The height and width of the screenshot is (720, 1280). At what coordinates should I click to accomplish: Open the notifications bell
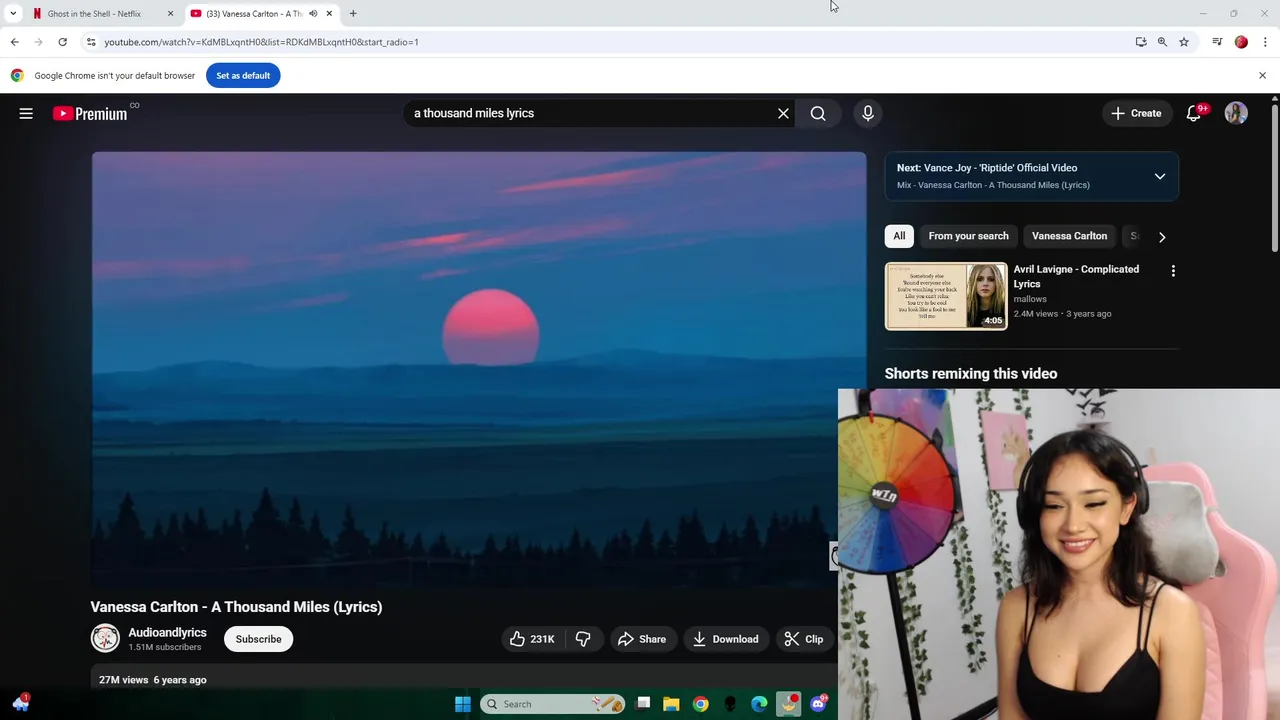pyautogui.click(x=1194, y=113)
